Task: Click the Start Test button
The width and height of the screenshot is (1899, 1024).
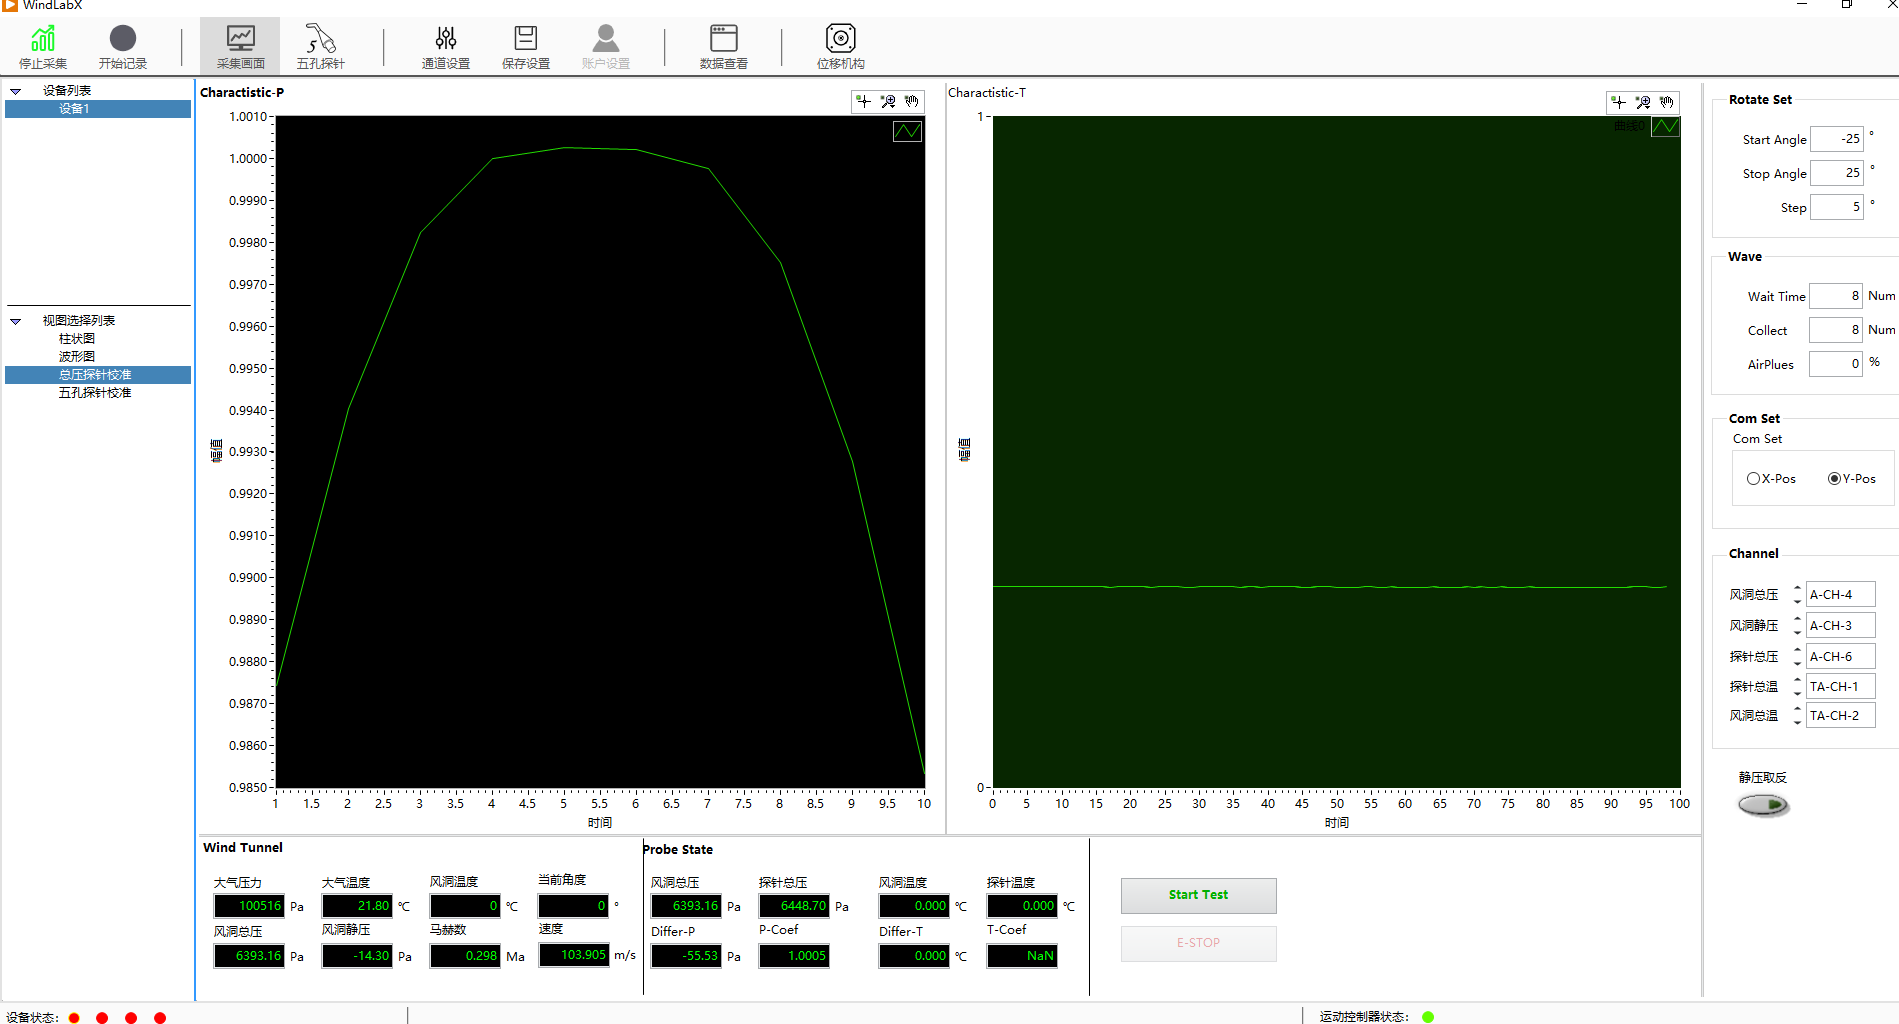Action: (x=1198, y=895)
